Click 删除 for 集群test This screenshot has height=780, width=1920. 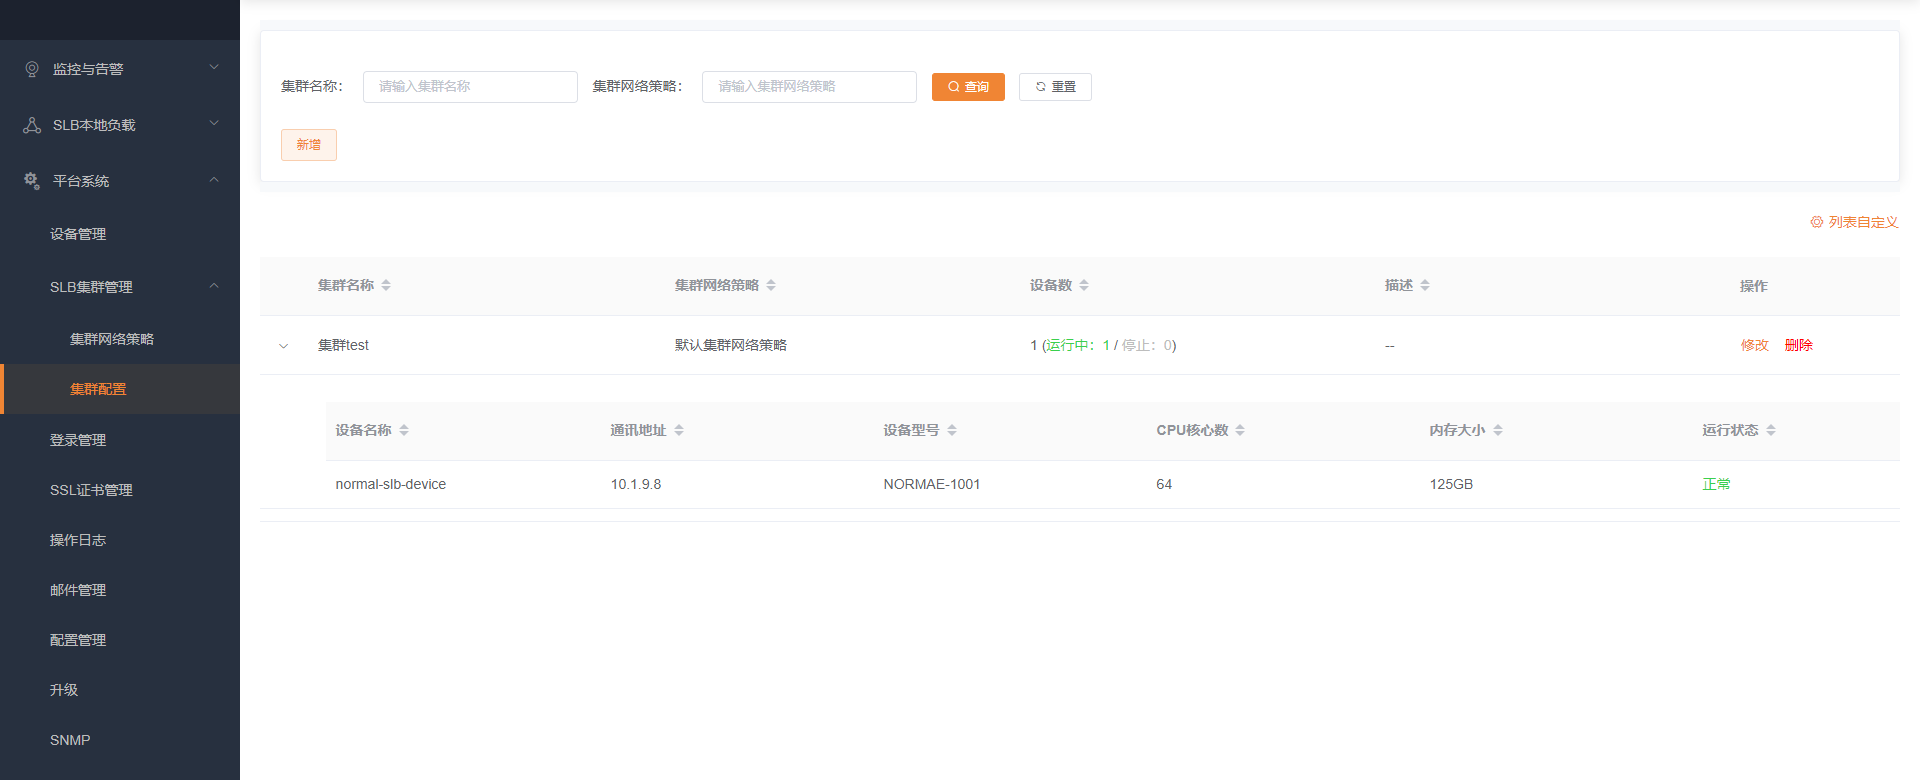1798,345
